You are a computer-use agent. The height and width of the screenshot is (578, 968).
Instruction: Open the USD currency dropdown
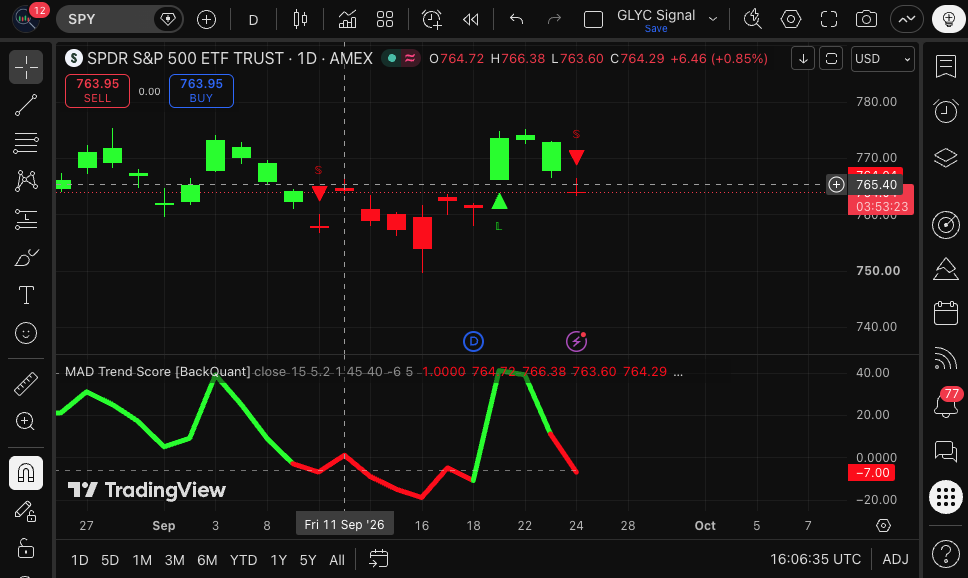[x=883, y=59]
